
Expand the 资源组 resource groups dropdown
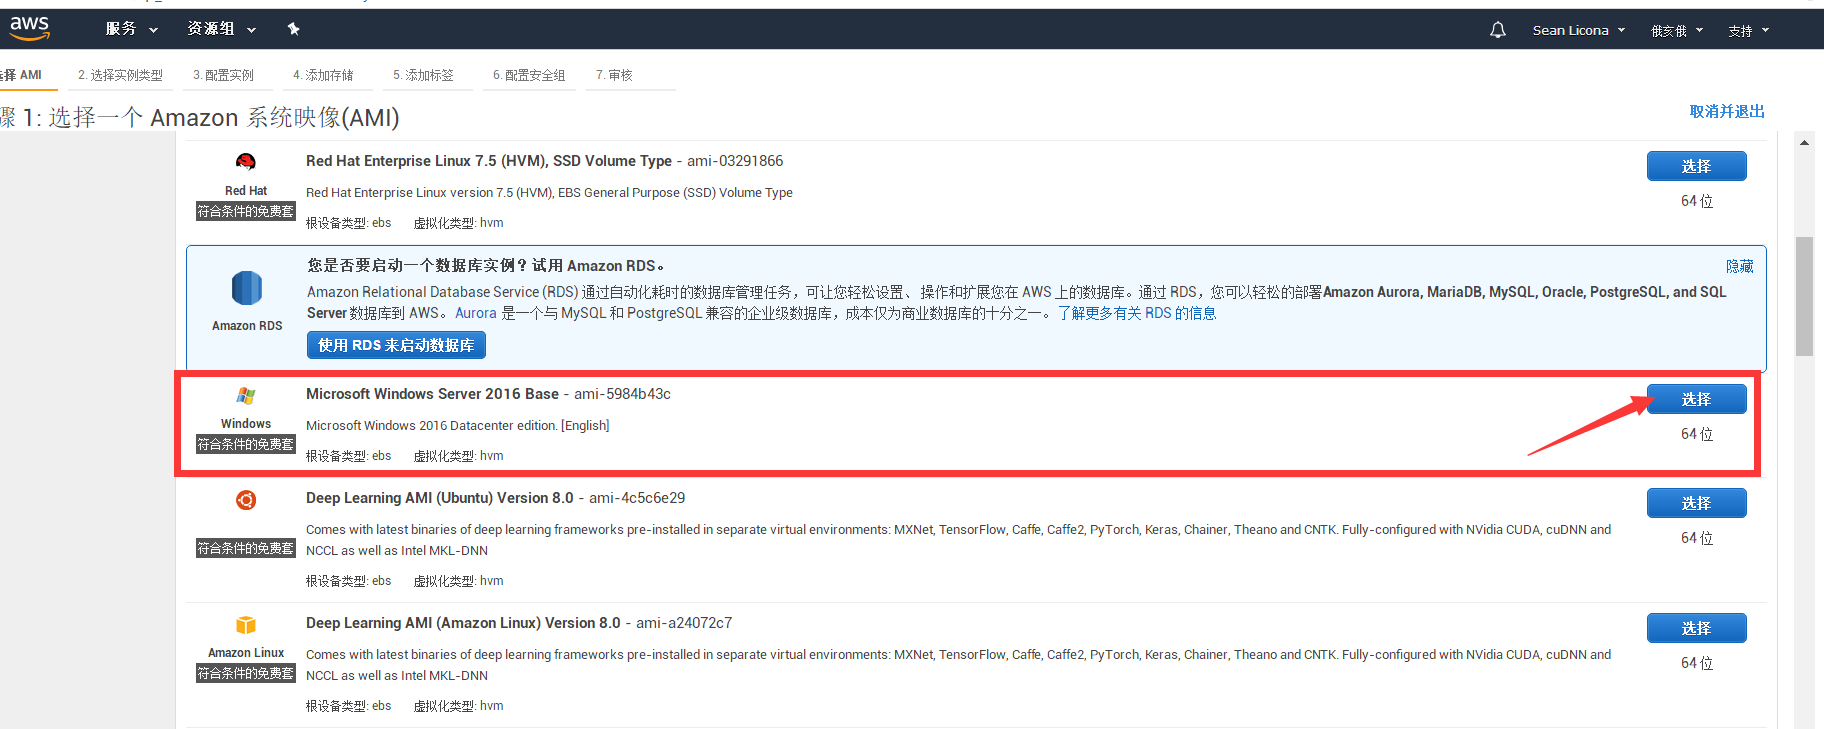click(x=221, y=29)
